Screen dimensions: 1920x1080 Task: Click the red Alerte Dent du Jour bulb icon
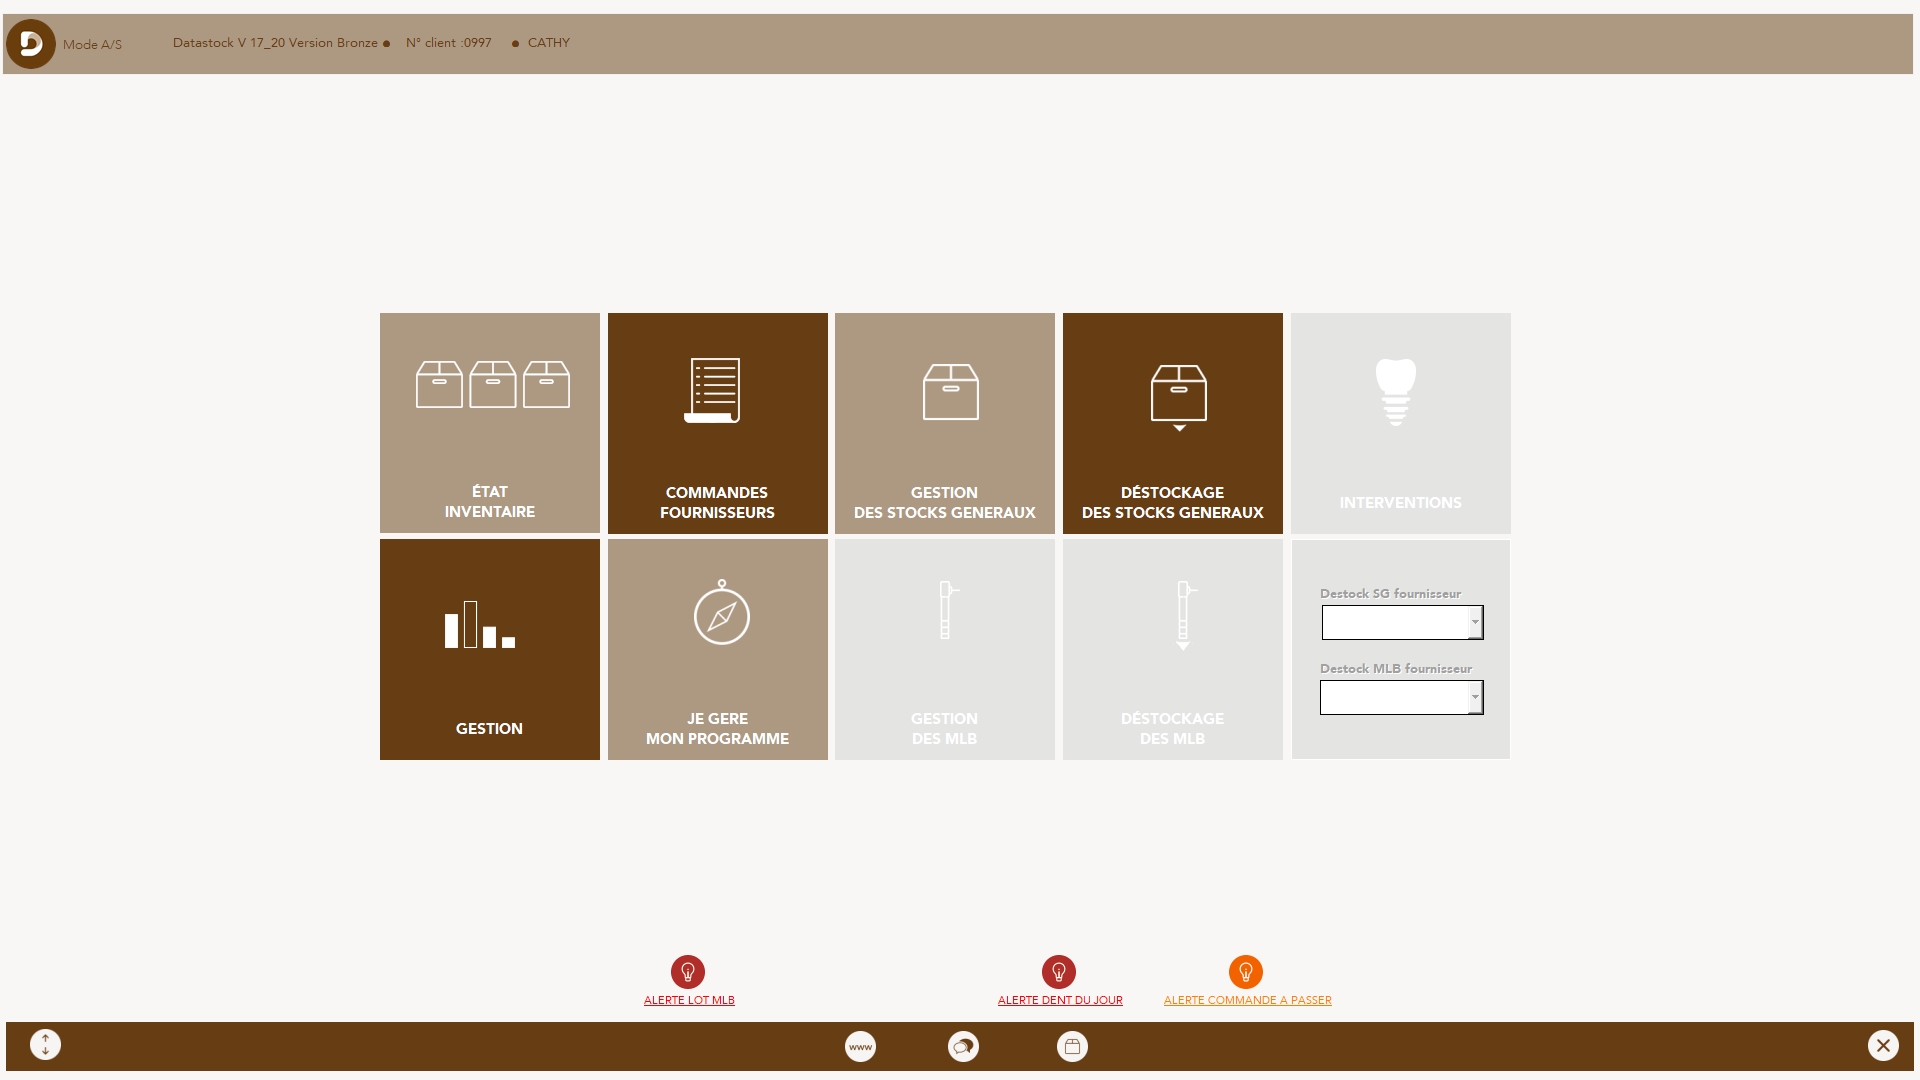point(1059,972)
